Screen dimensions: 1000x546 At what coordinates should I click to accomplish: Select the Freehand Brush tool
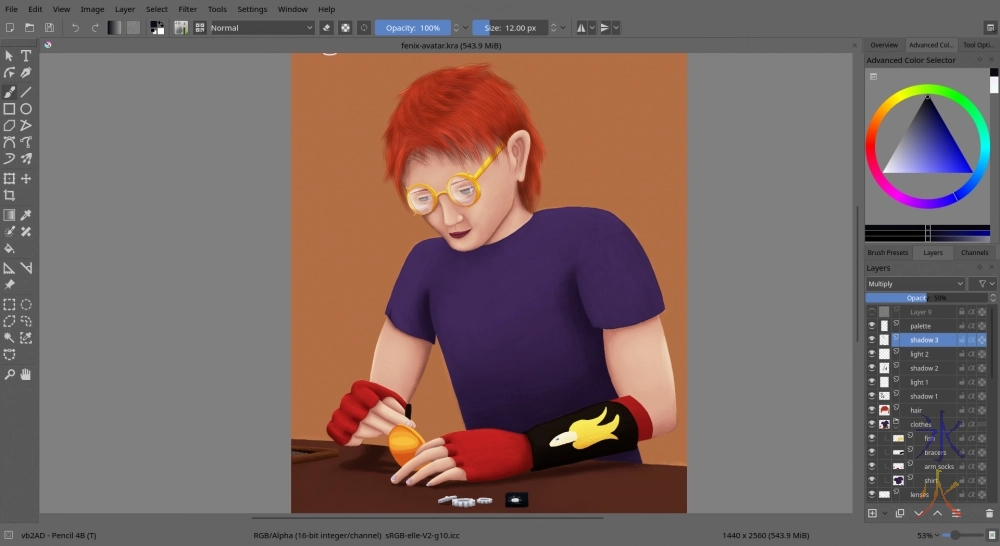click(9, 91)
